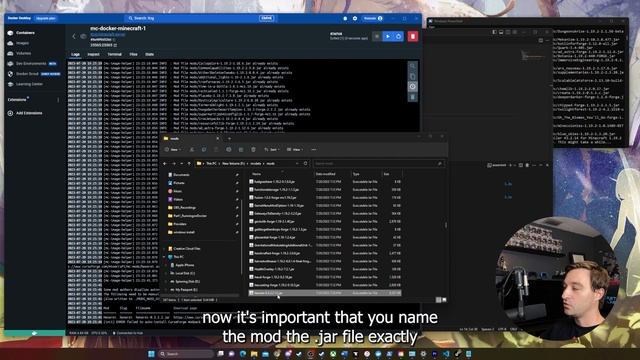Open the Windows Start menu

151,354
